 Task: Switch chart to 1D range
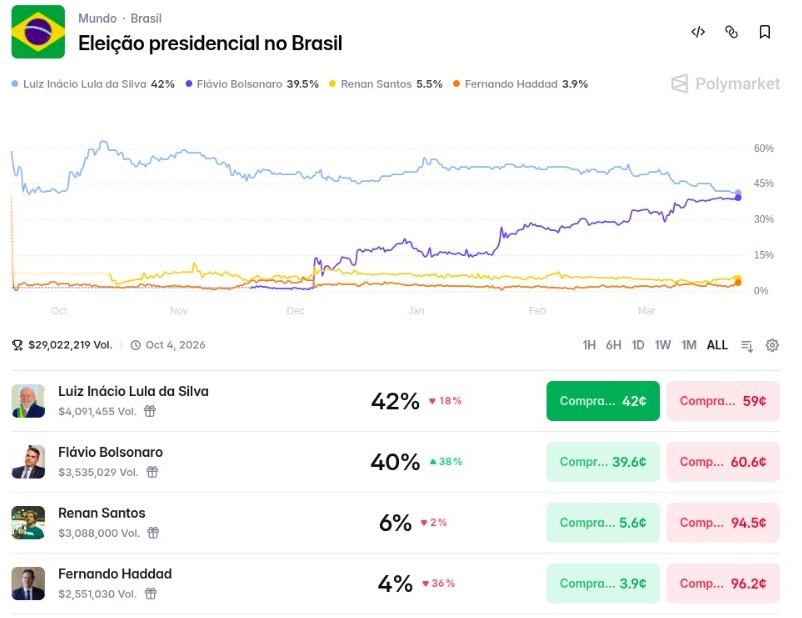click(x=638, y=345)
